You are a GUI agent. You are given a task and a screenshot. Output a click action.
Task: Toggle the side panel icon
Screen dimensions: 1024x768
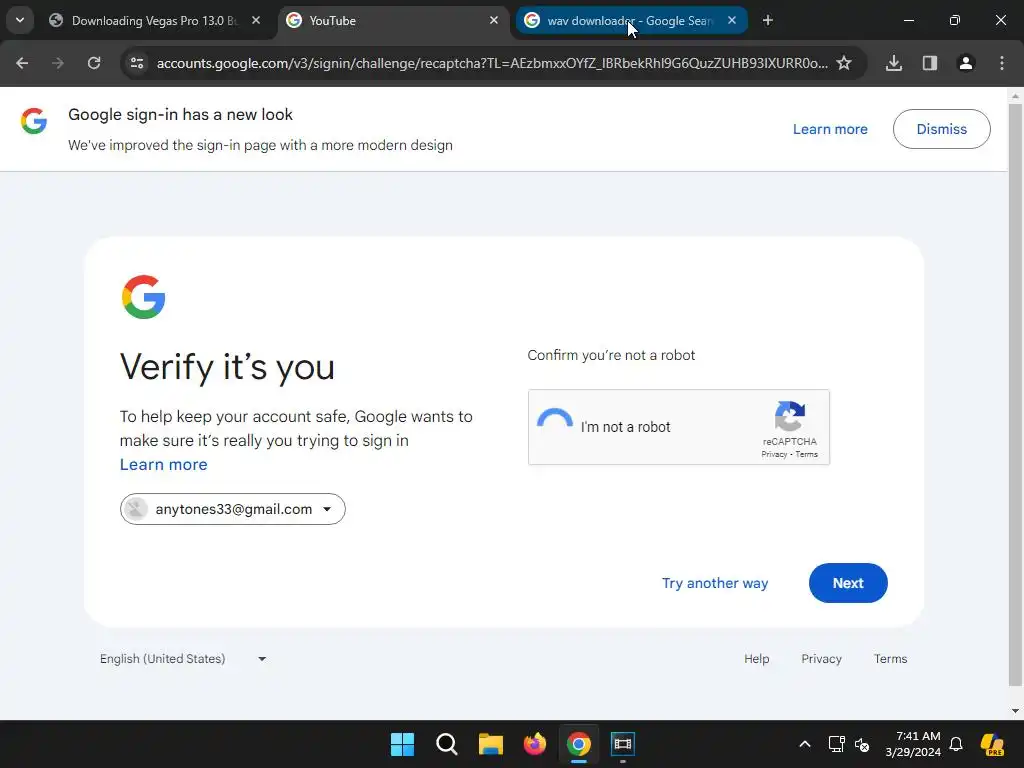(x=930, y=63)
